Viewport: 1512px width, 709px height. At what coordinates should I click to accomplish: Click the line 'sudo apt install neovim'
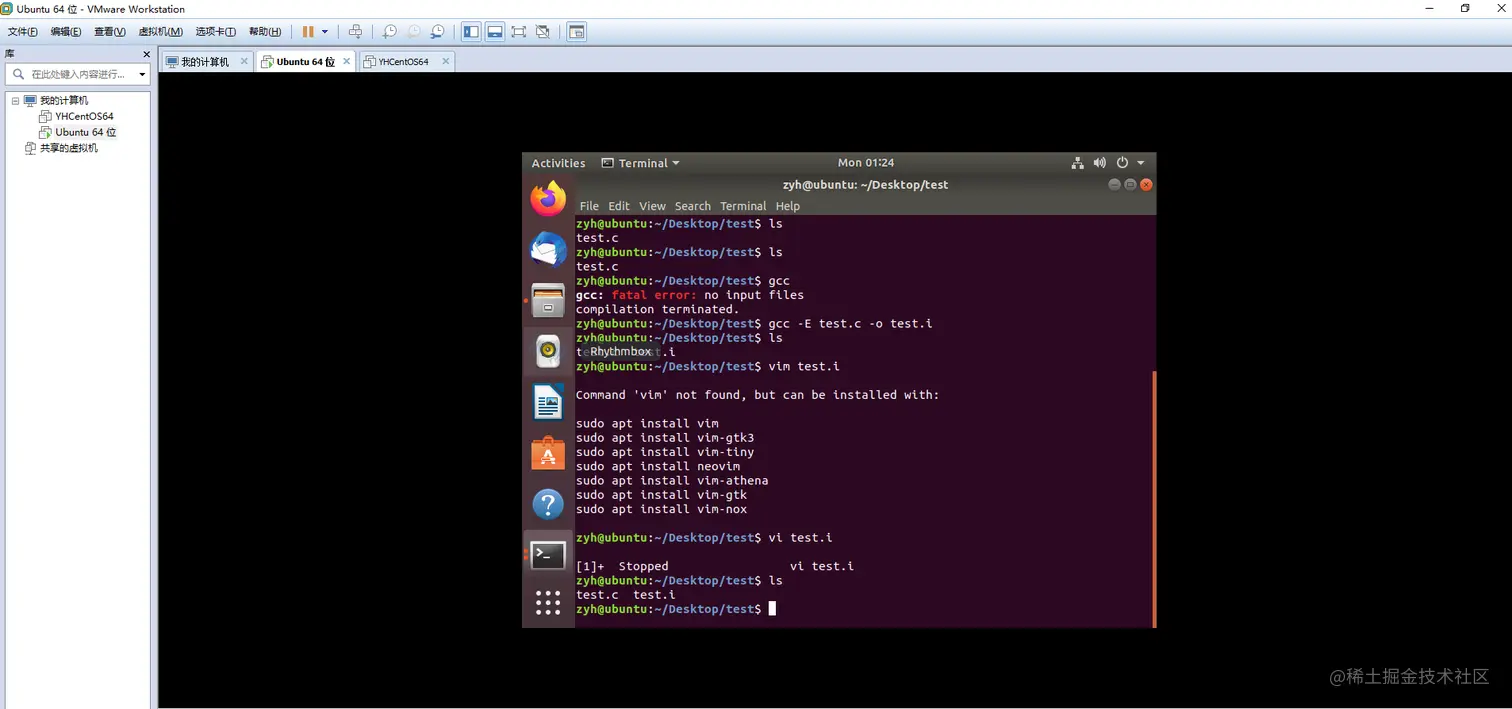coord(658,466)
